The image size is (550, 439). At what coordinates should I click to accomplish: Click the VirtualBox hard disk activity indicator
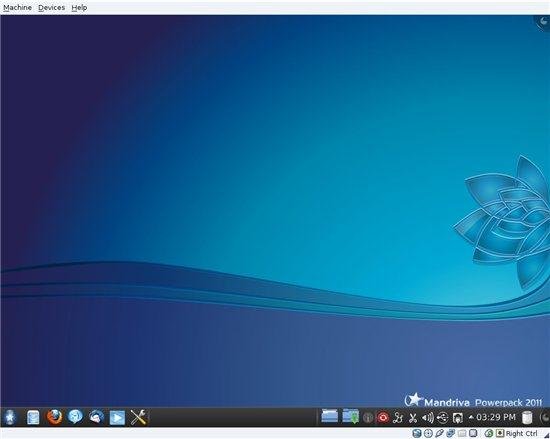(x=417, y=433)
